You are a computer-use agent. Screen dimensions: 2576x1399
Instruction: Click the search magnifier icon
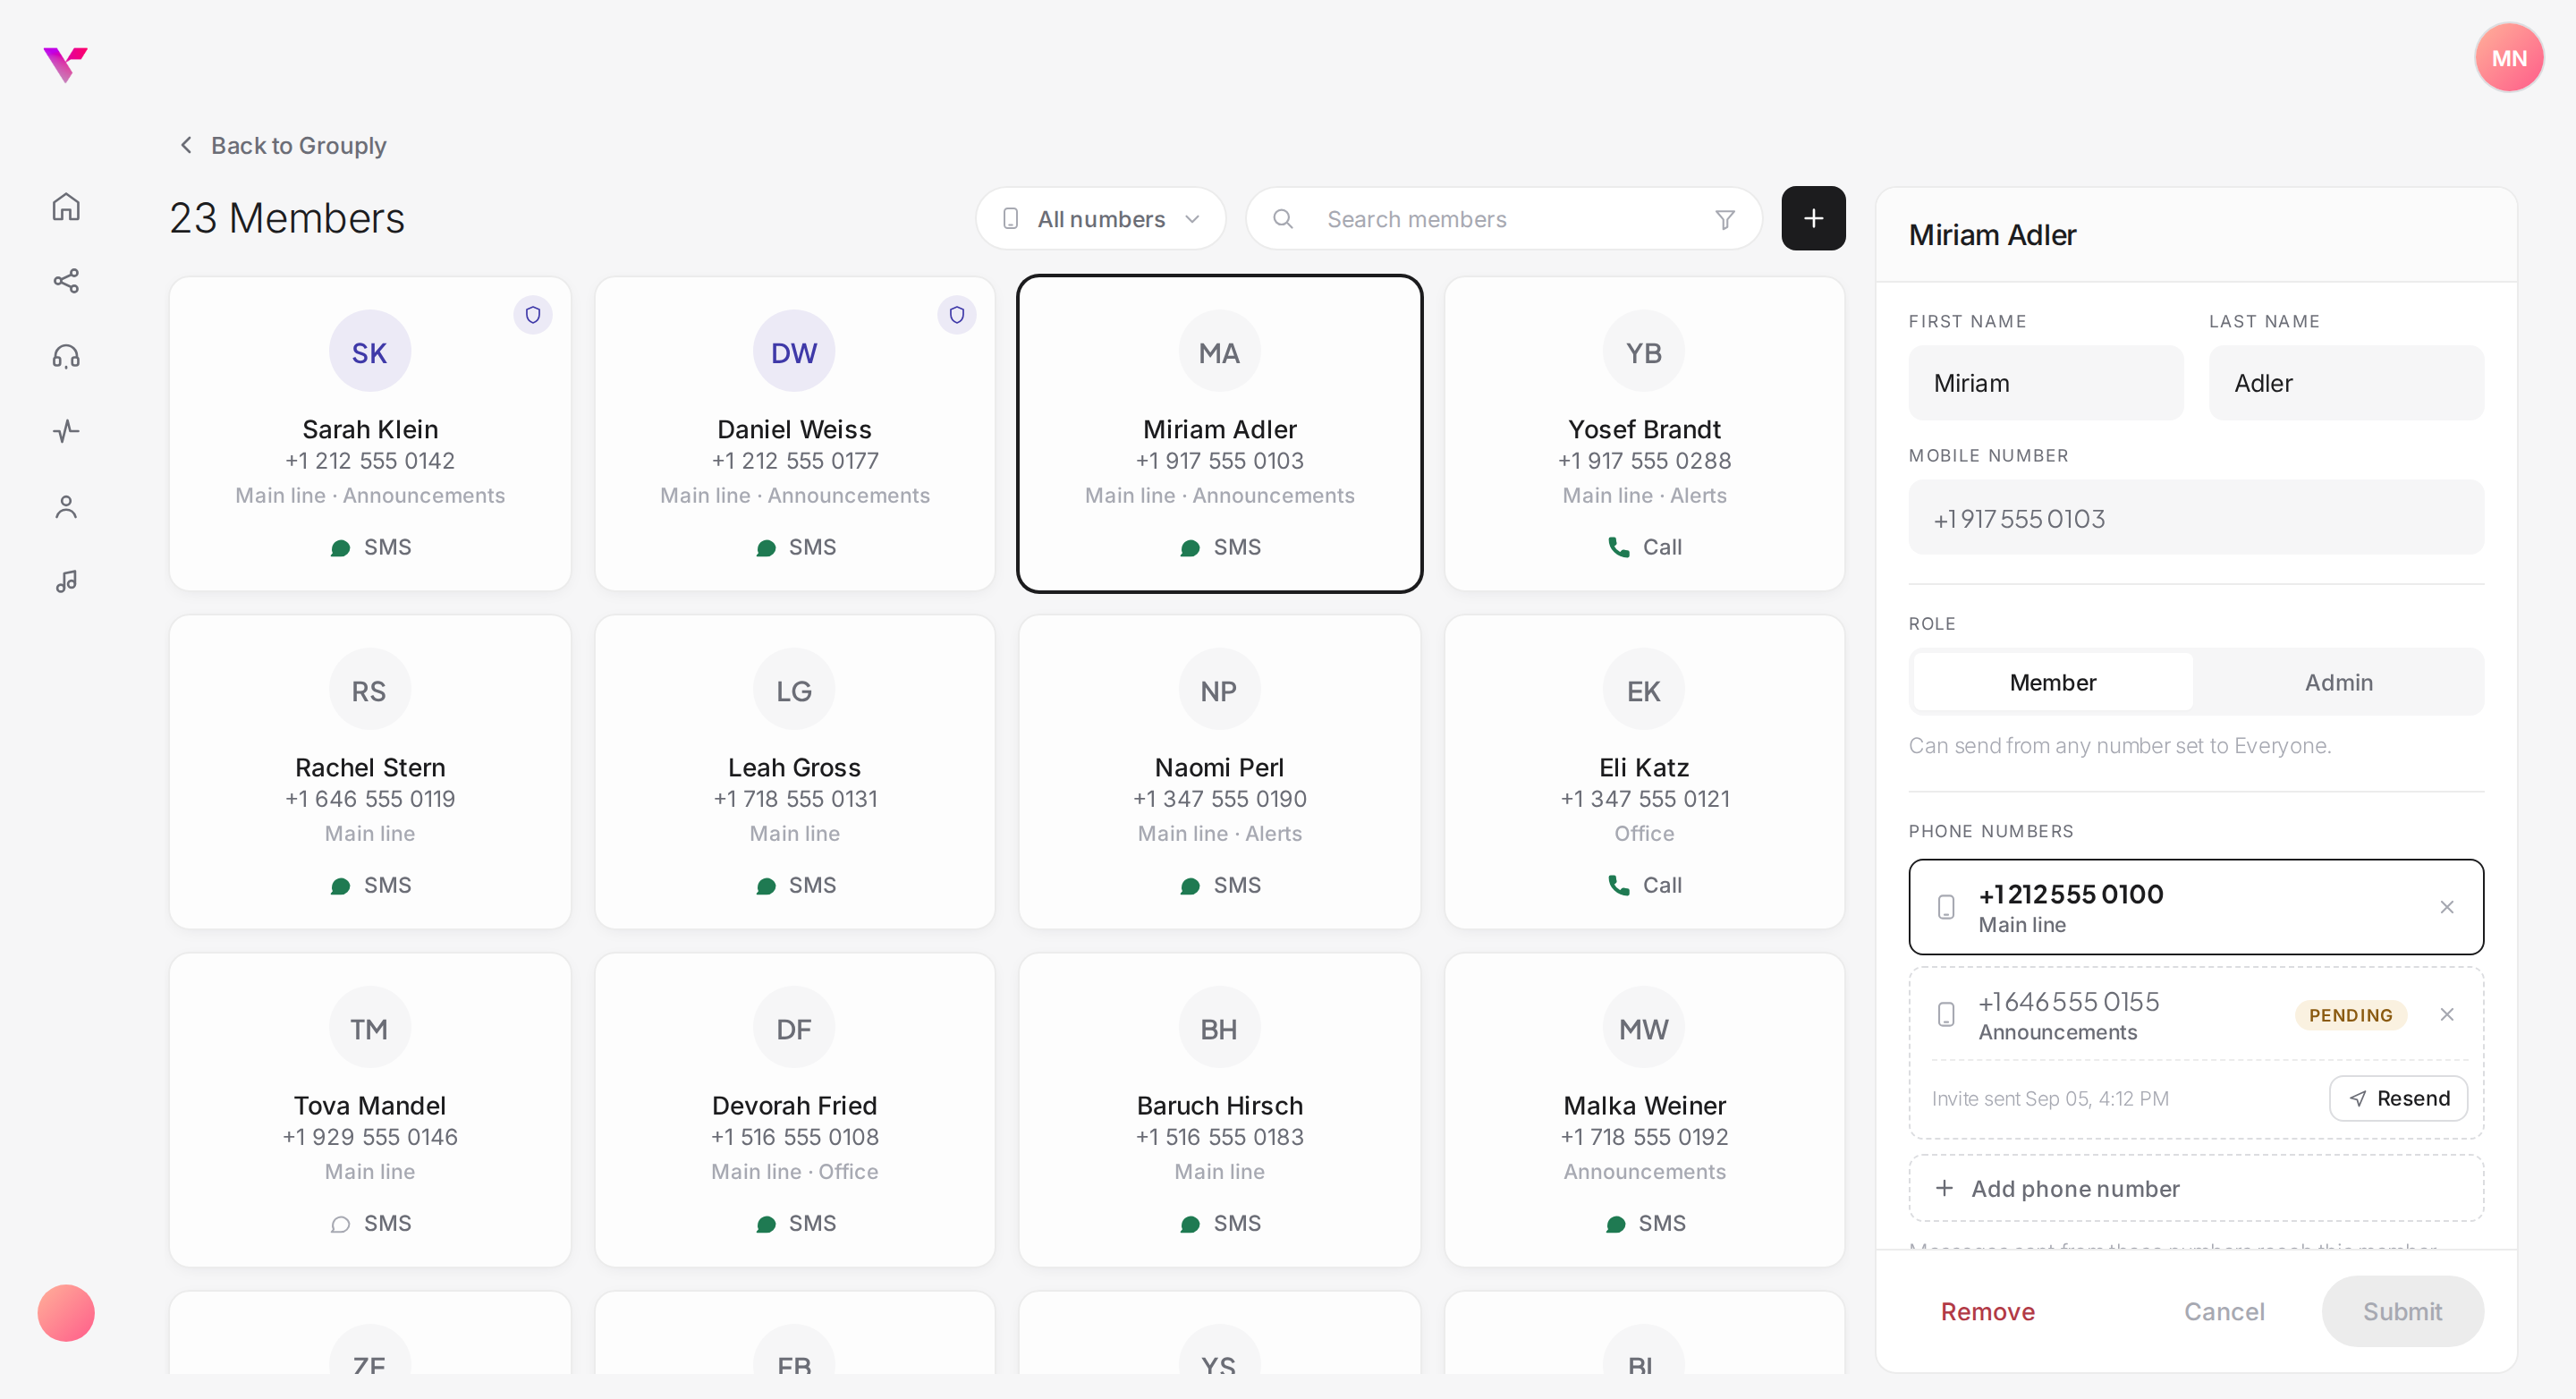pos(1283,219)
